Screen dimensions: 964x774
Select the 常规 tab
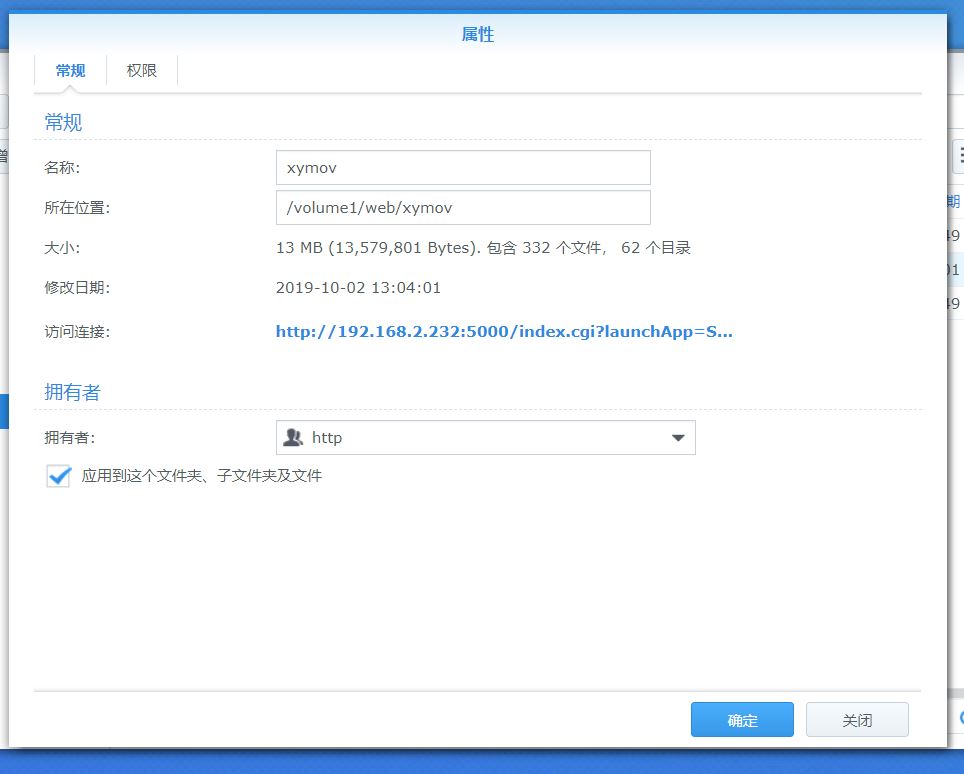pos(70,71)
